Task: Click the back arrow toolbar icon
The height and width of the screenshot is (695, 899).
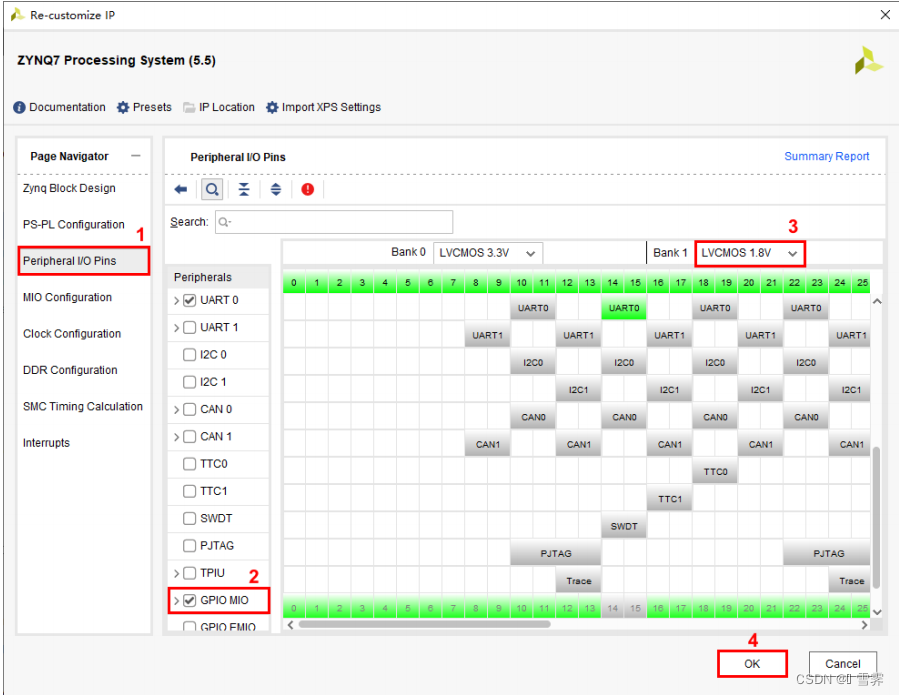Action: pyautogui.click(x=181, y=189)
